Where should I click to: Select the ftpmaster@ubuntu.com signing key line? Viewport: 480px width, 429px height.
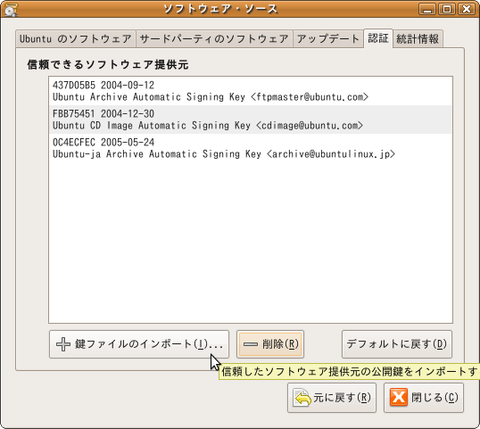pos(210,97)
